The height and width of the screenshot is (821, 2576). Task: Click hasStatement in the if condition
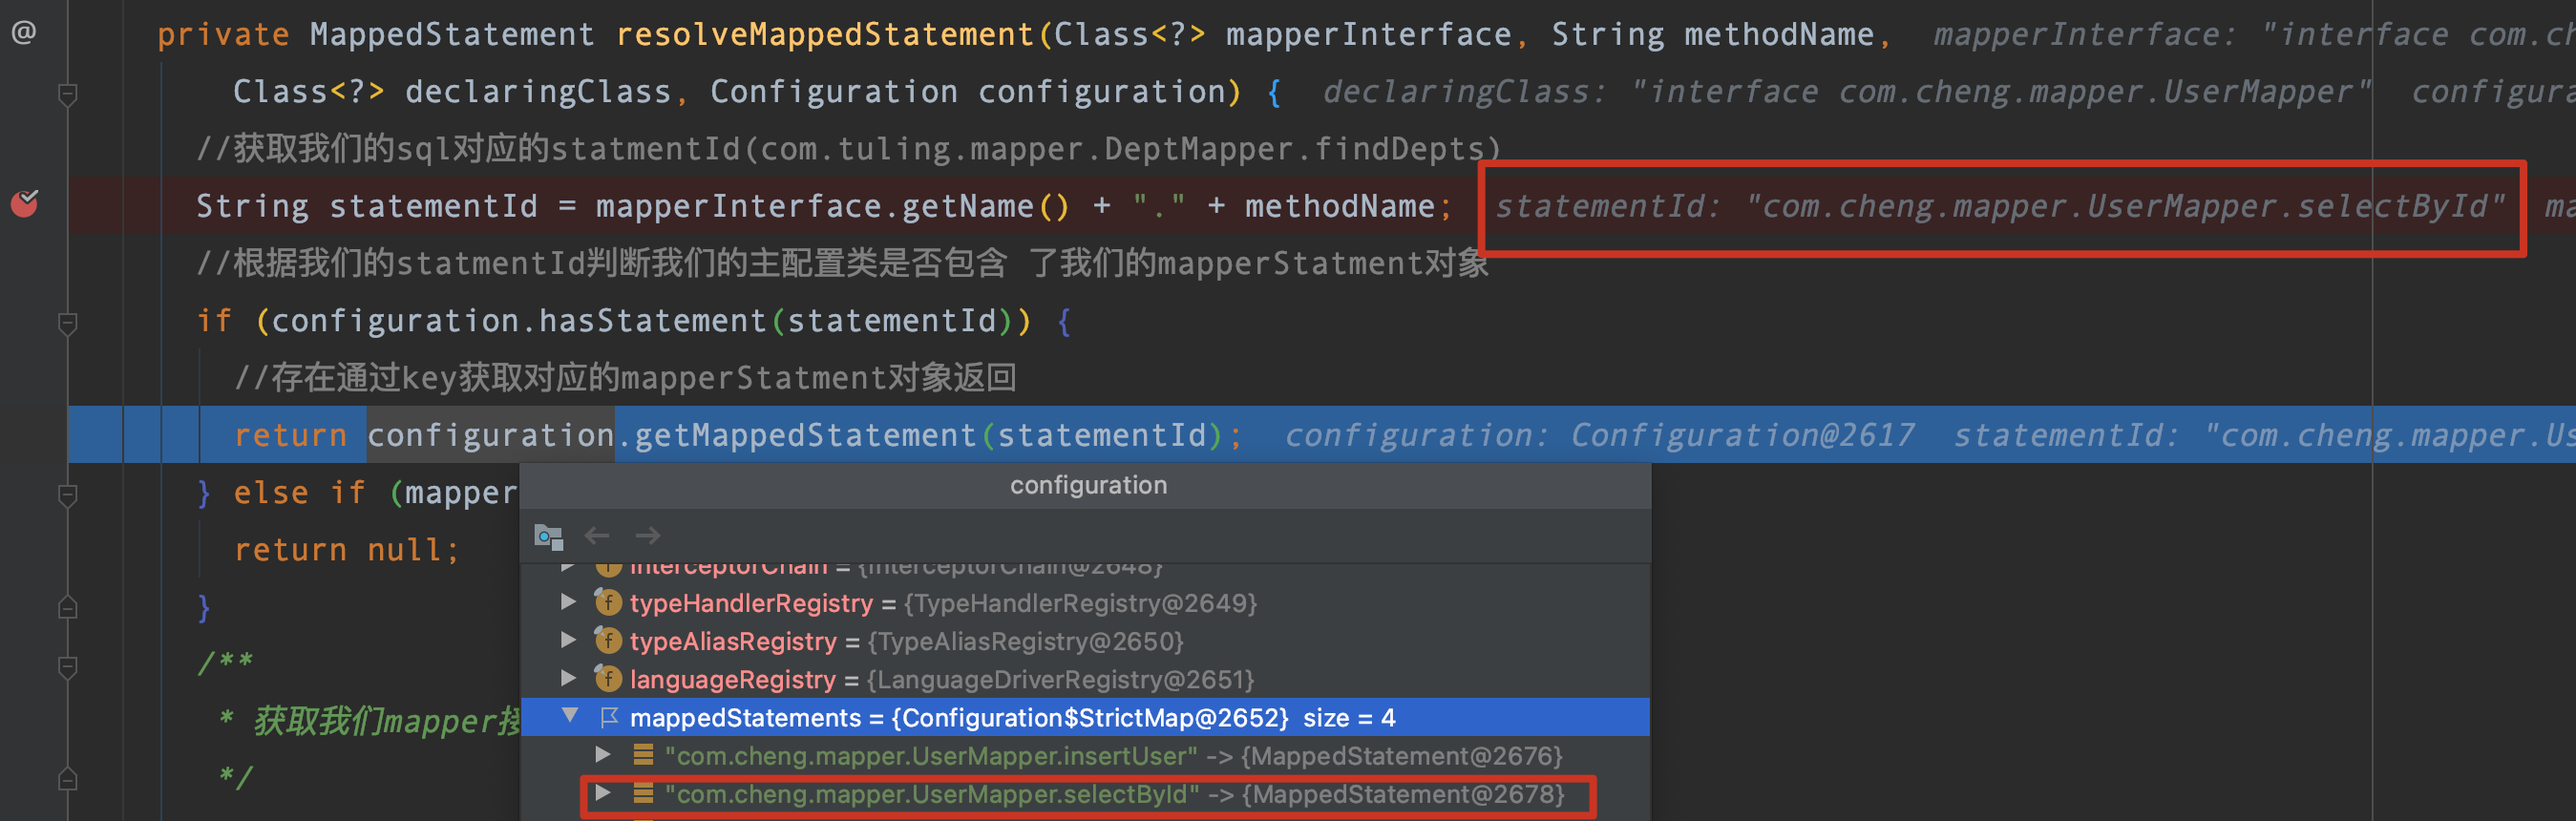tap(652, 321)
